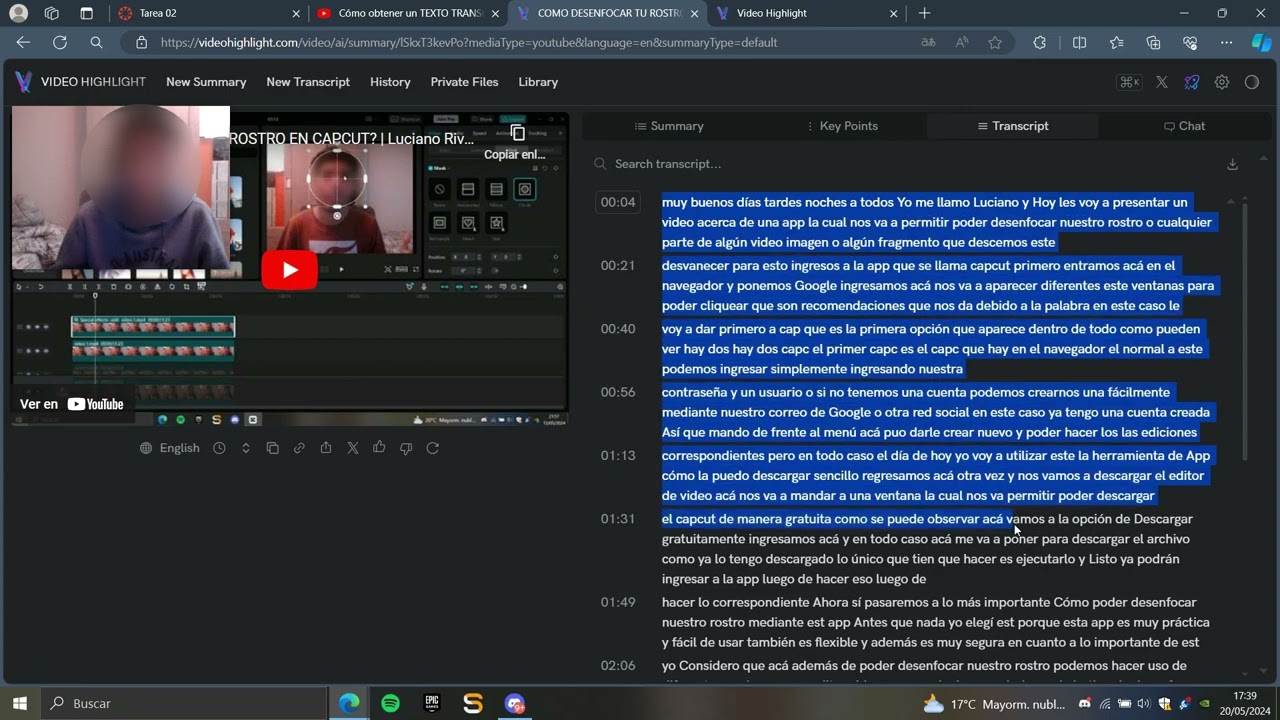This screenshot has width=1280, height=720.
Task: Select the Transcript tab
Action: (1012, 126)
